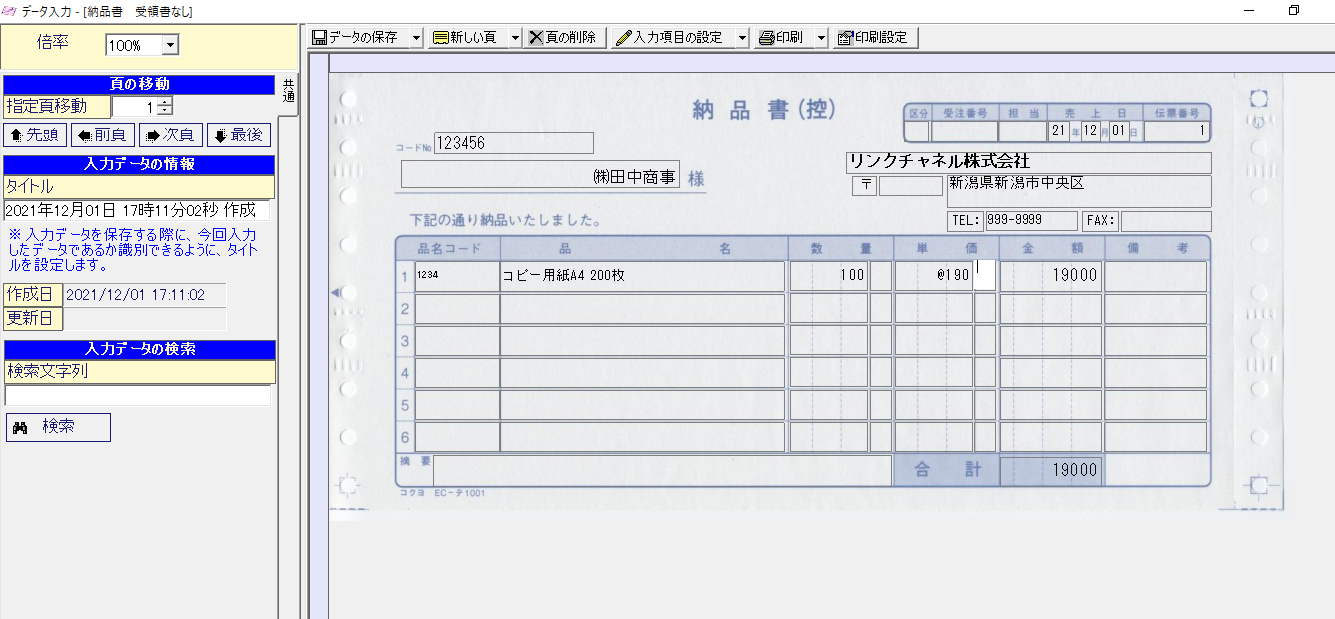
Task: Navigate to the last page via 最後 icon
Action: click(x=238, y=135)
